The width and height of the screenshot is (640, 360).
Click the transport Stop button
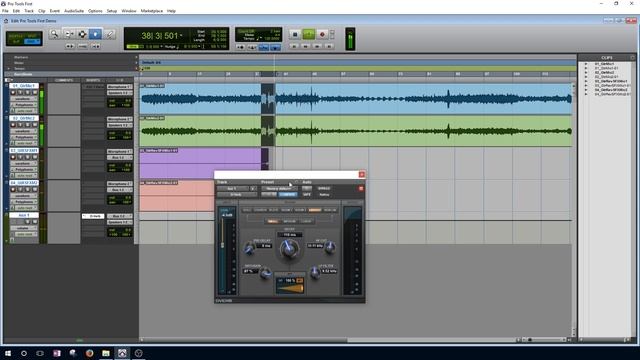point(295,34)
